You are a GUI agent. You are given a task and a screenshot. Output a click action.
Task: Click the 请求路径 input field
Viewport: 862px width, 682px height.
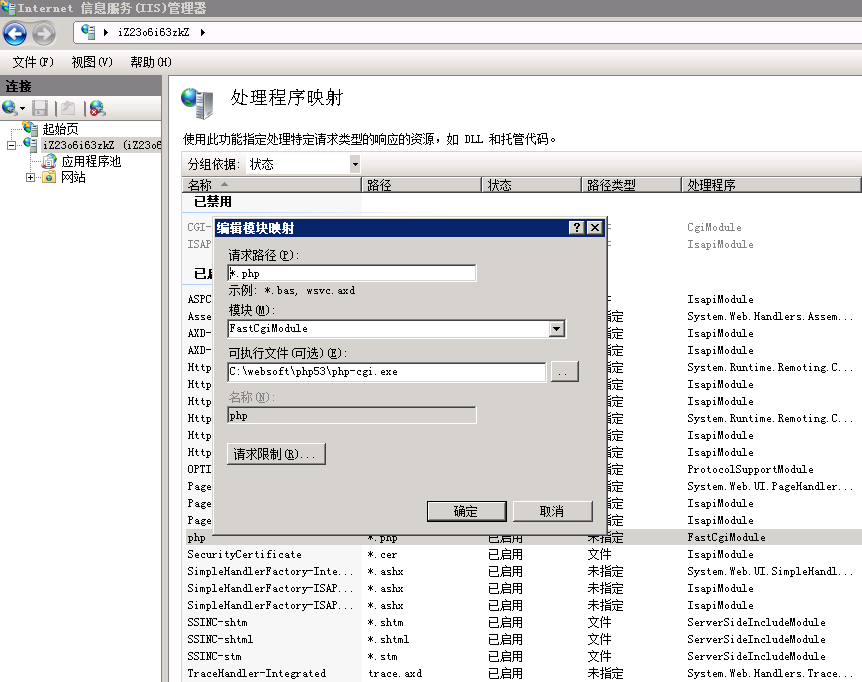pos(351,273)
